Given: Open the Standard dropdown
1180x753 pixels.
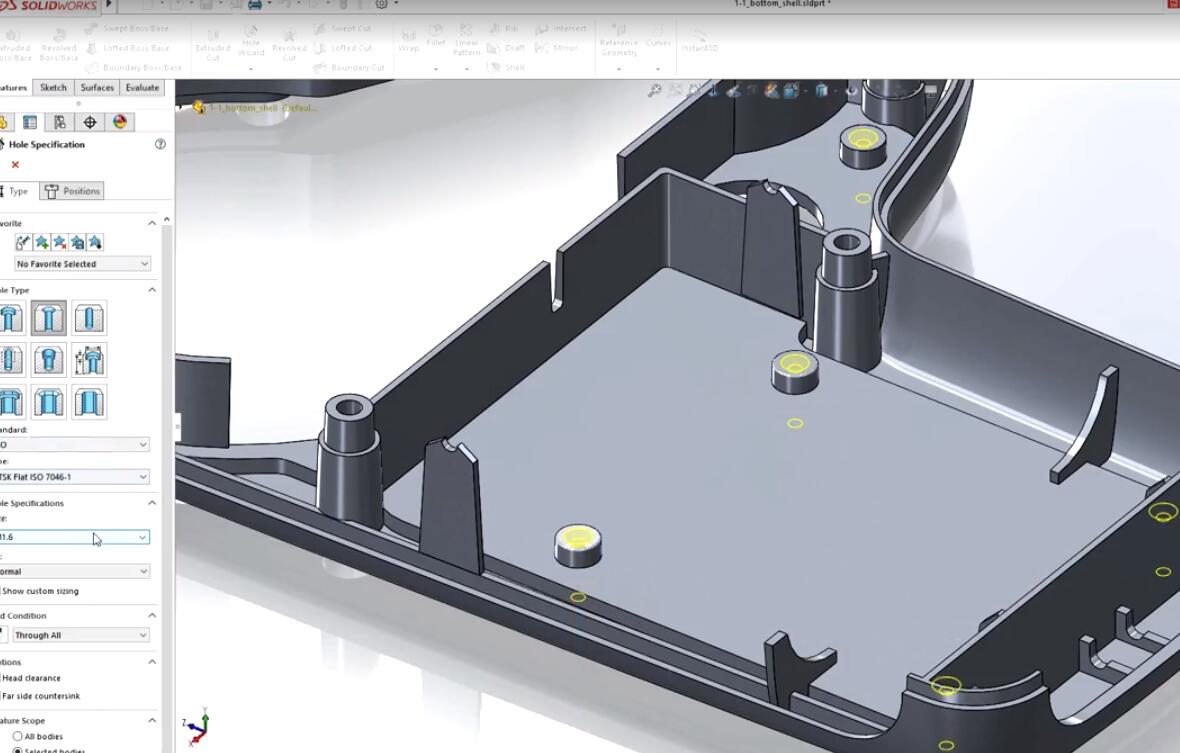Looking at the screenshot, I should (75, 445).
